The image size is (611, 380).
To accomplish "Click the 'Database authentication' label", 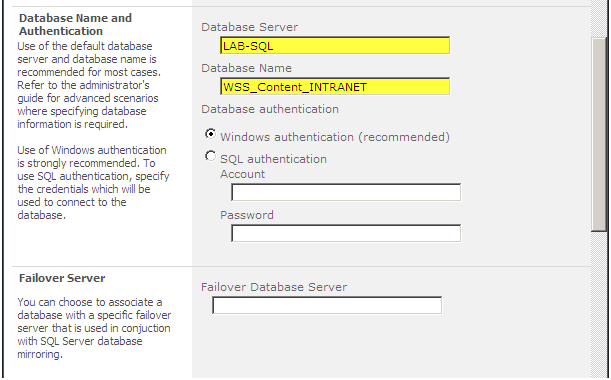I will tap(270, 109).
